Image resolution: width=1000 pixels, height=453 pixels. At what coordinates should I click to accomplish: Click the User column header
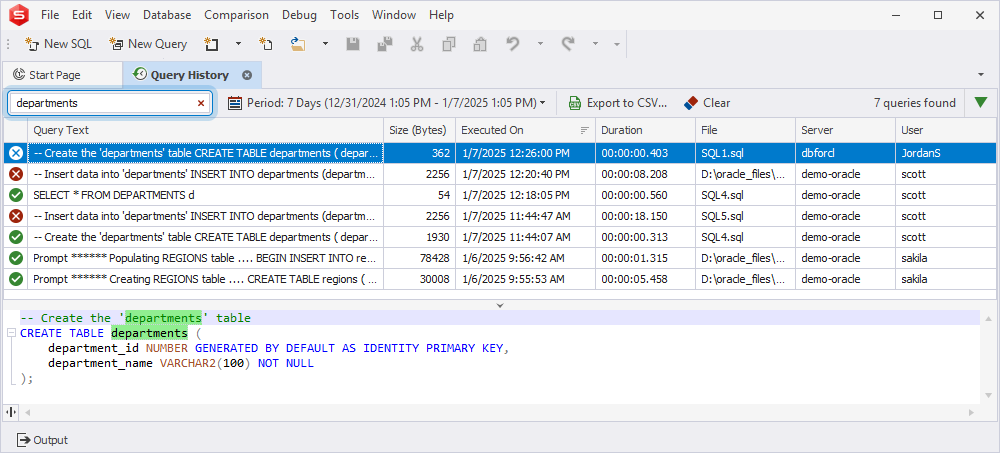pyautogui.click(x=946, y=130)
